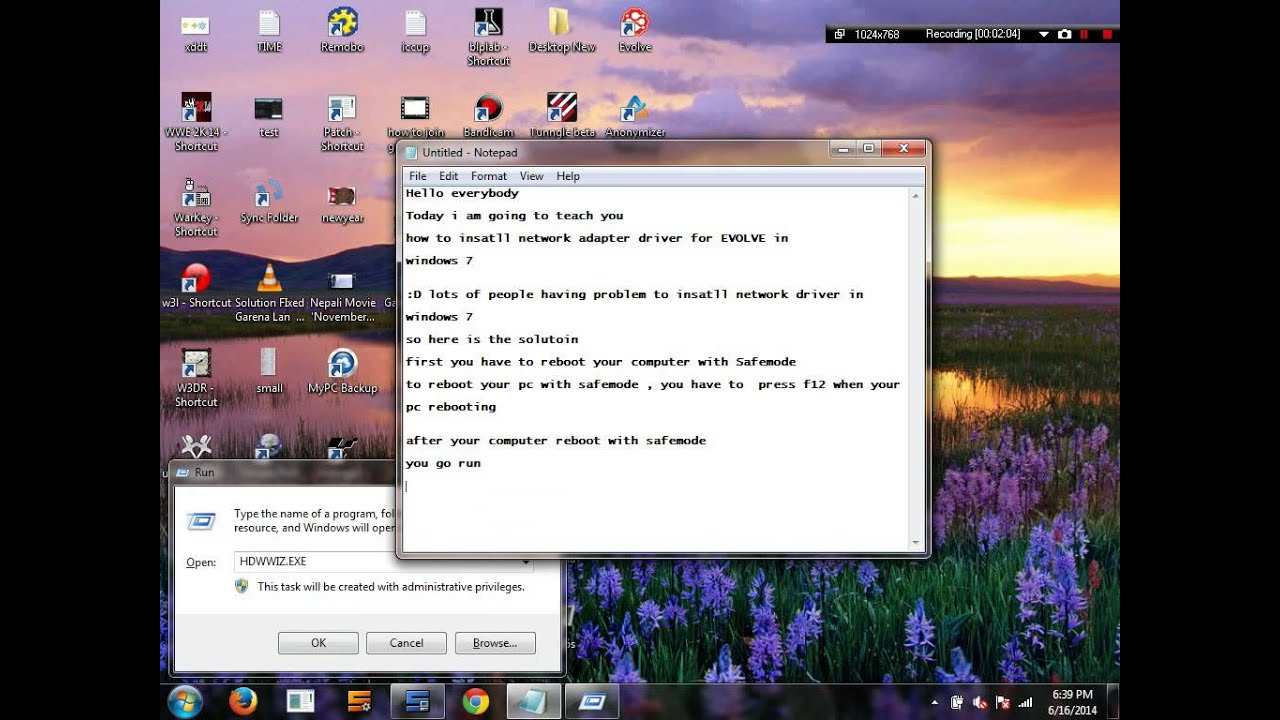Open the how to join video file
The image size is (1280, 720).
coord(415,115)
